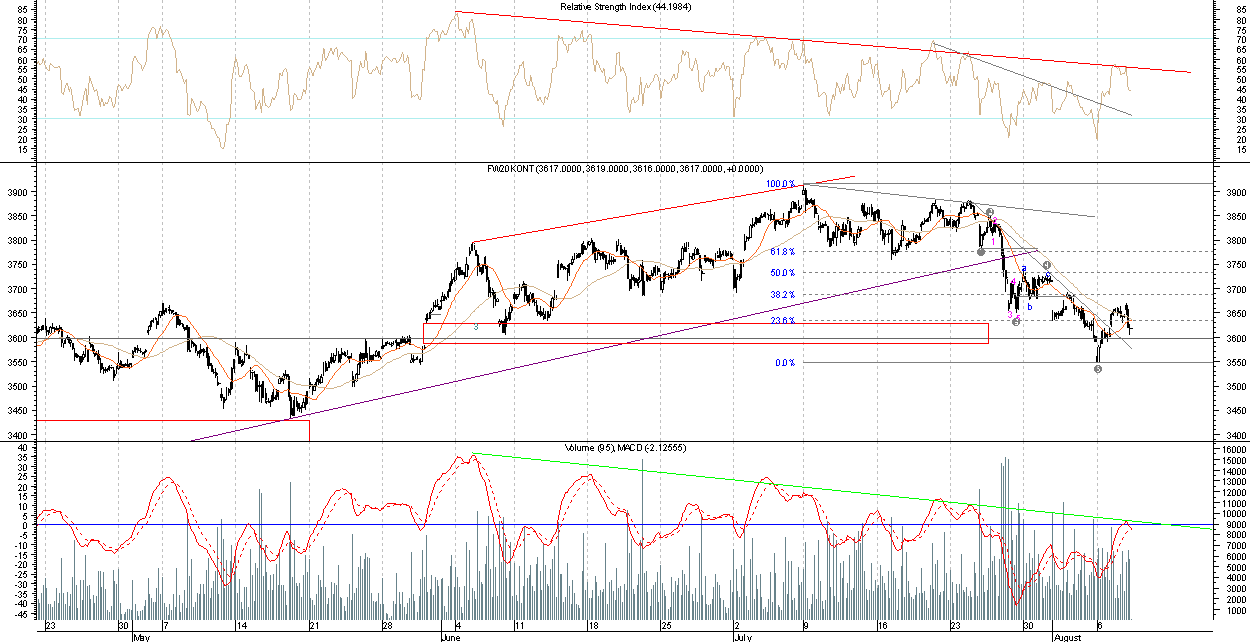Click the August month label on time axis

click(1067, 636)
